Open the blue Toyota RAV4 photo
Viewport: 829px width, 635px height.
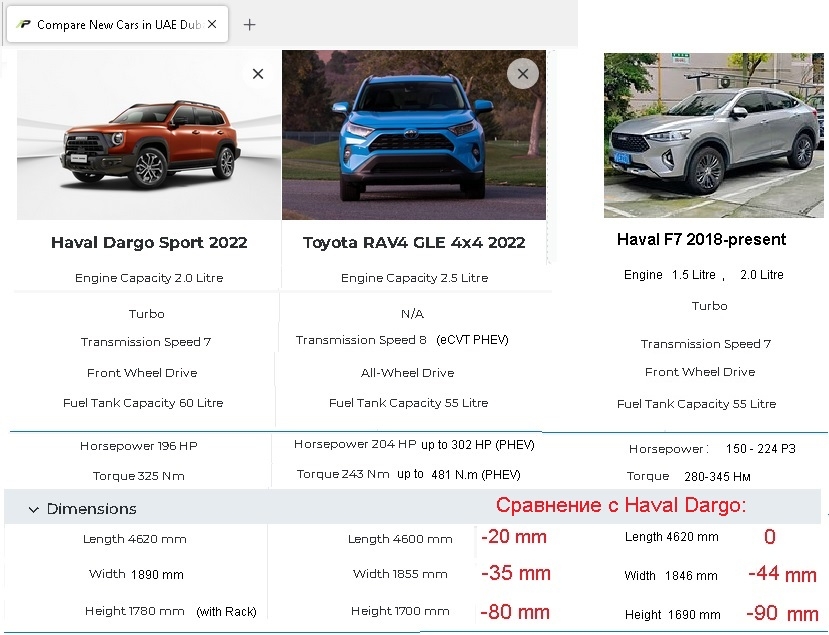click(x=414, y=135)
